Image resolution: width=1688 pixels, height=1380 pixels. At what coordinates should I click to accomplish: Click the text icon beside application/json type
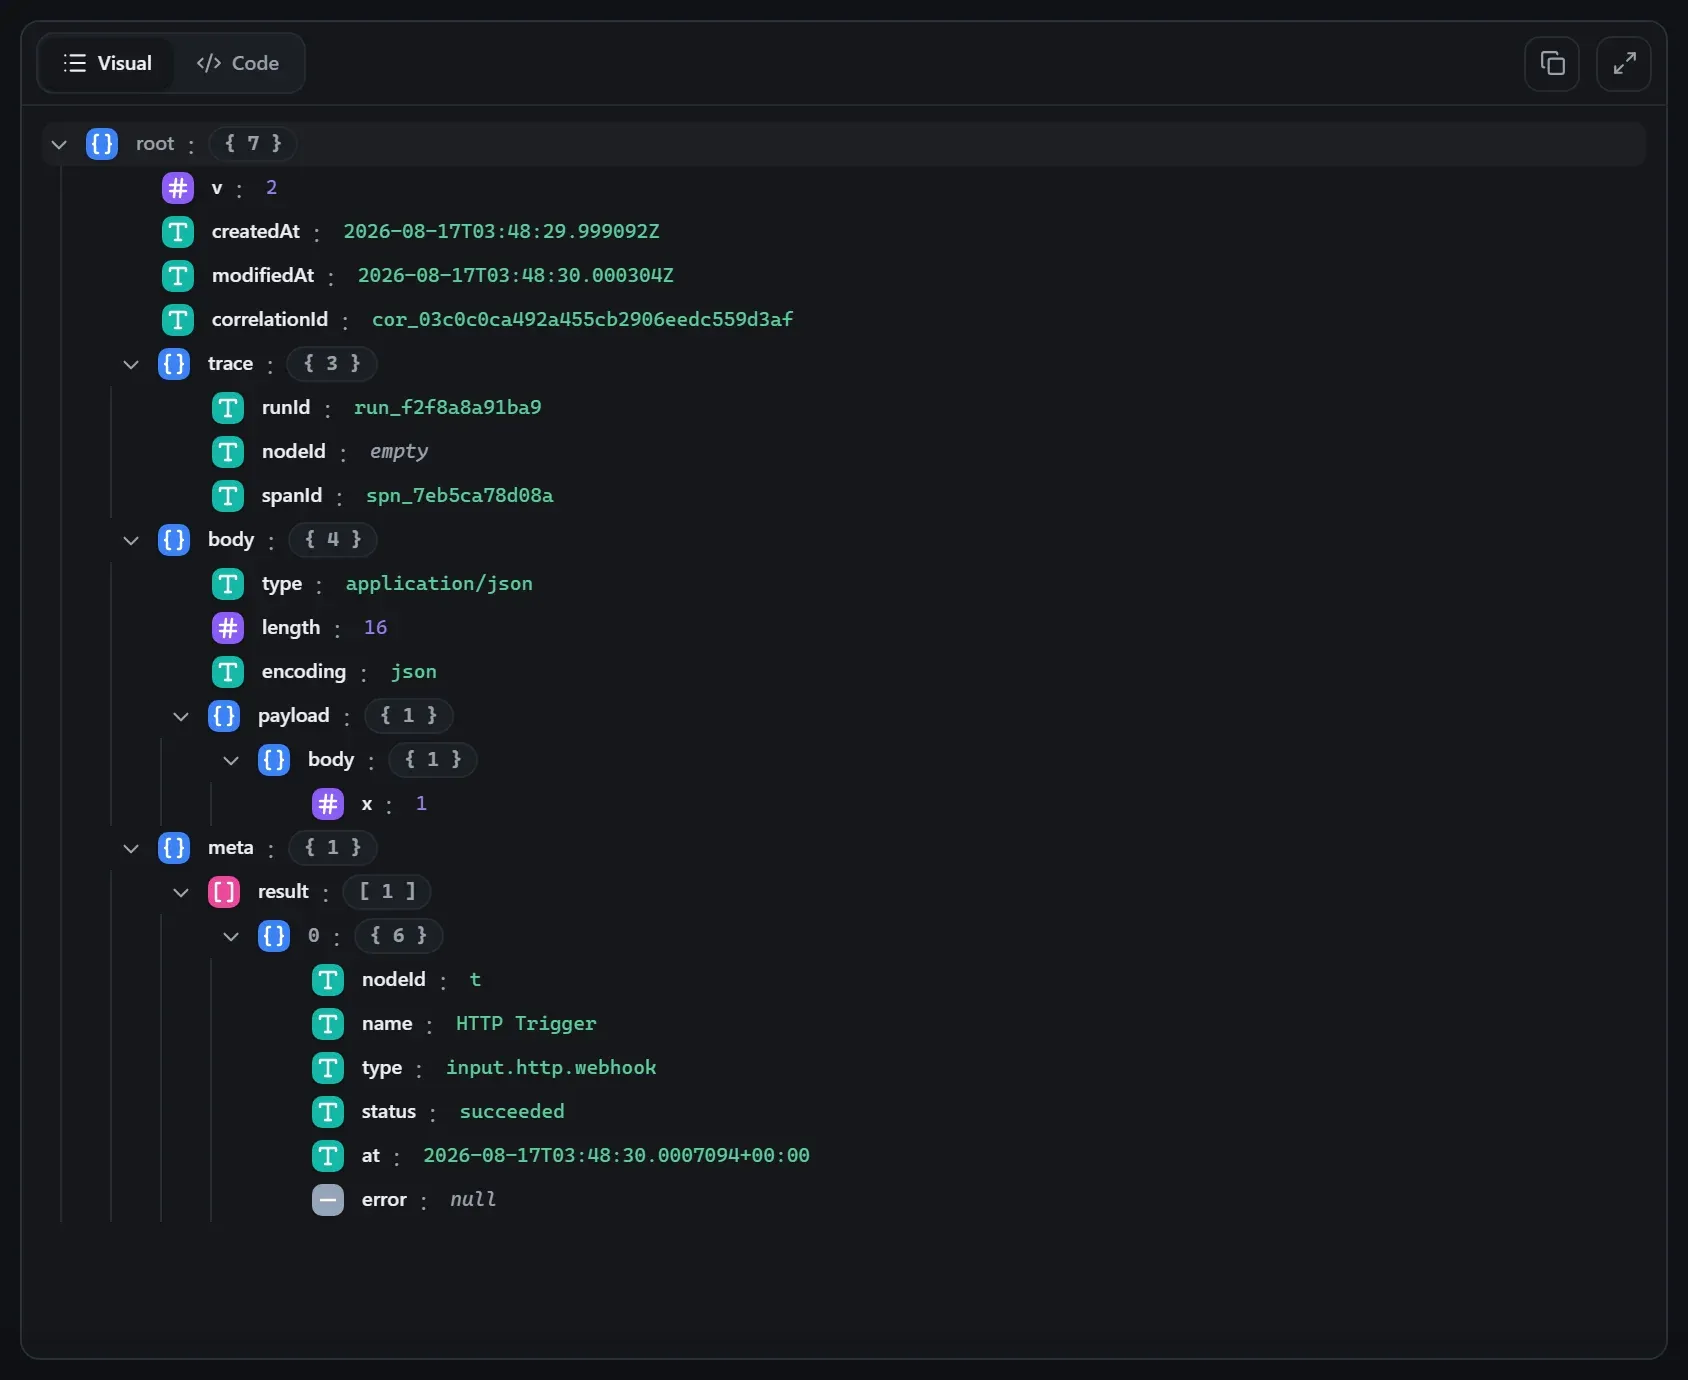pos(228,584)
